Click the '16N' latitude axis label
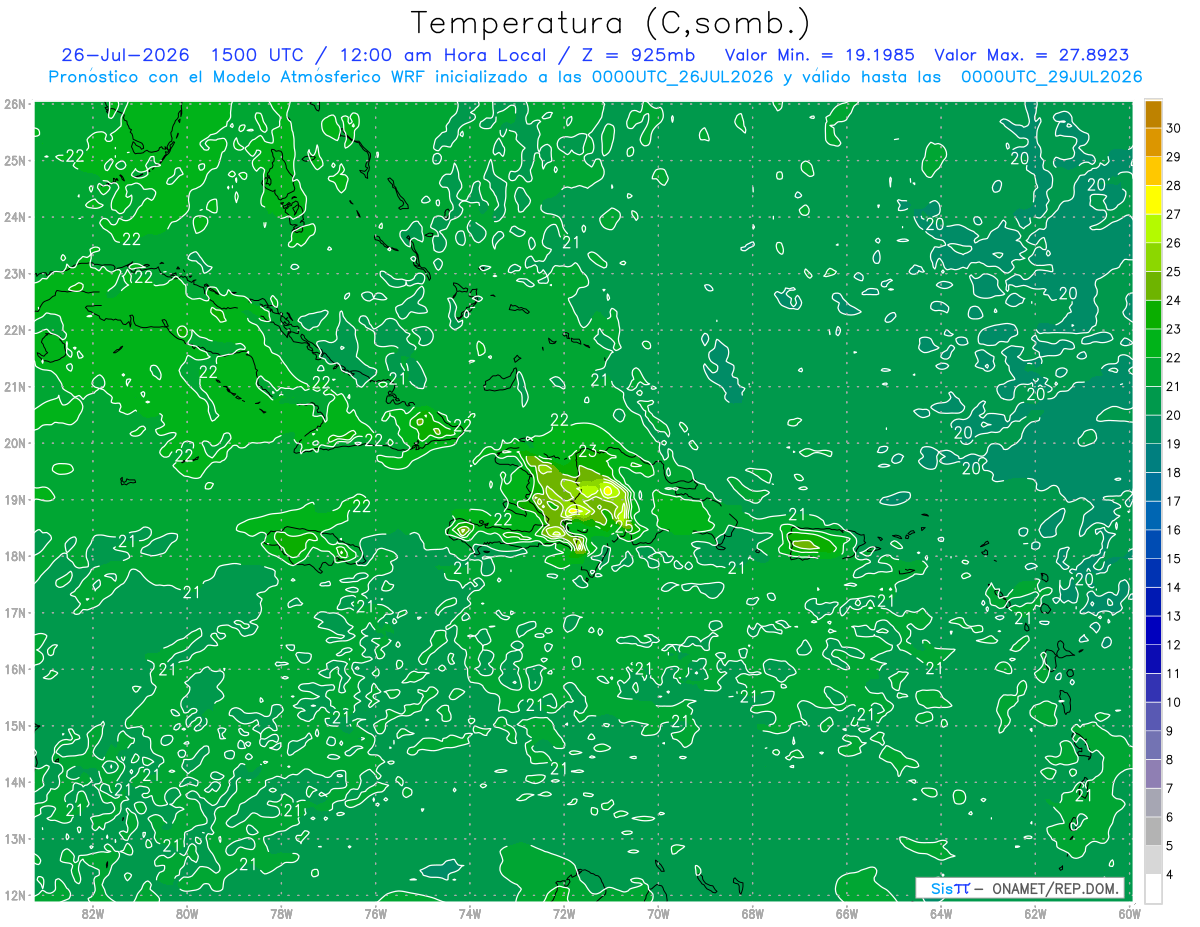 pyautogui.click(x=15, y=669)
